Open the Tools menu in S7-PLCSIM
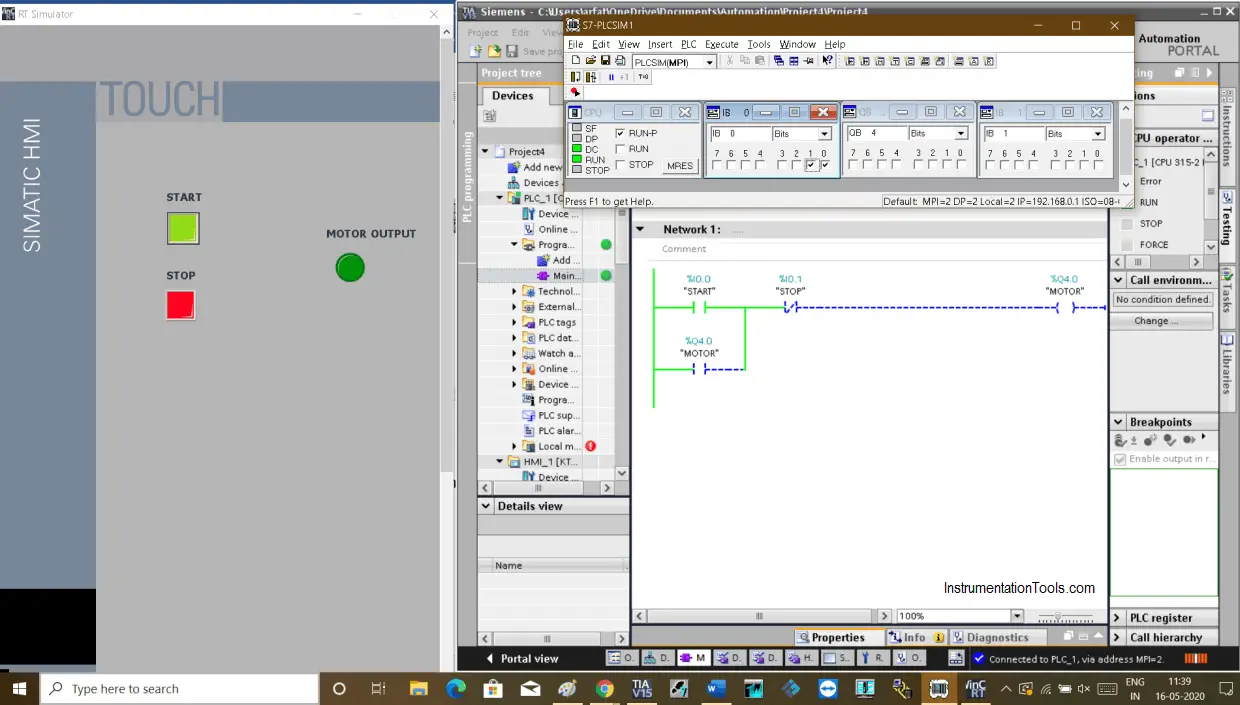The image size is (1240, 705). 759,44
